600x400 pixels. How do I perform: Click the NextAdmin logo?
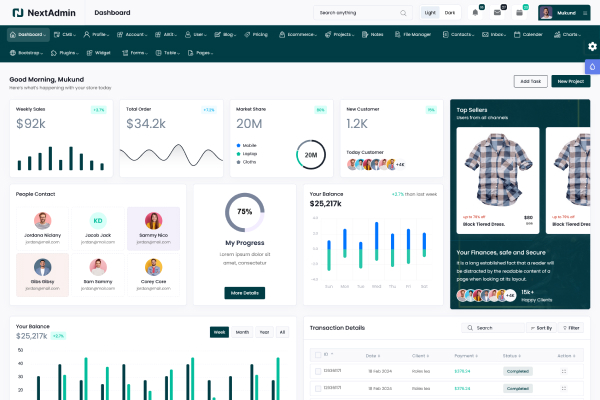tap(45, 13)
